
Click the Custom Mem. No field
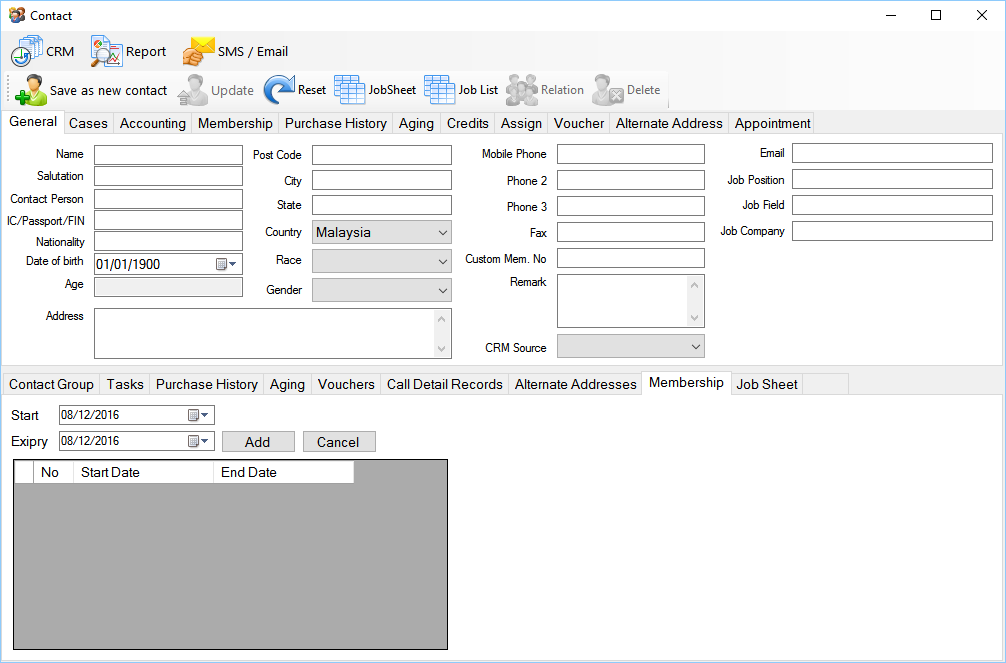631,258
